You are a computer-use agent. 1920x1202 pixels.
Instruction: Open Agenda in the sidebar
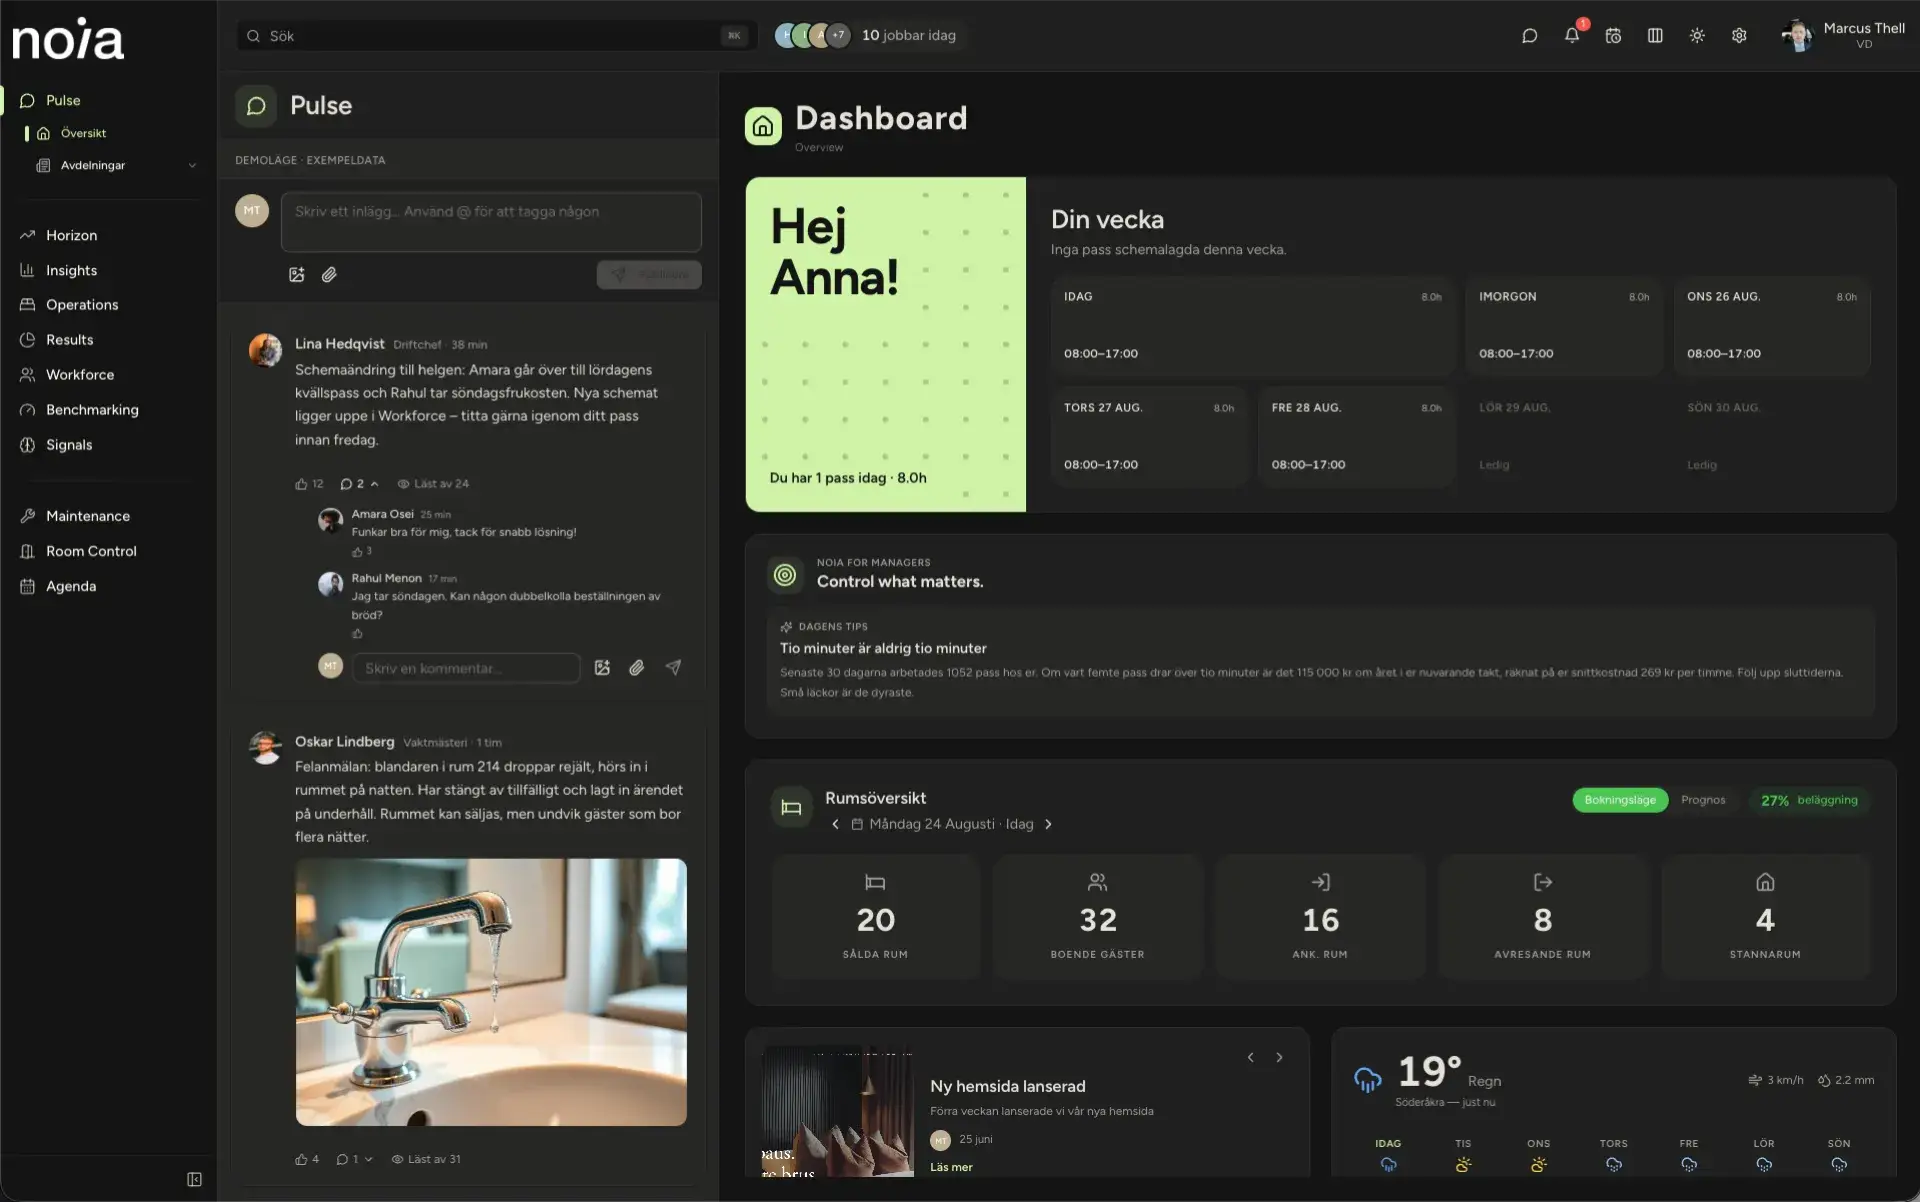71,586
